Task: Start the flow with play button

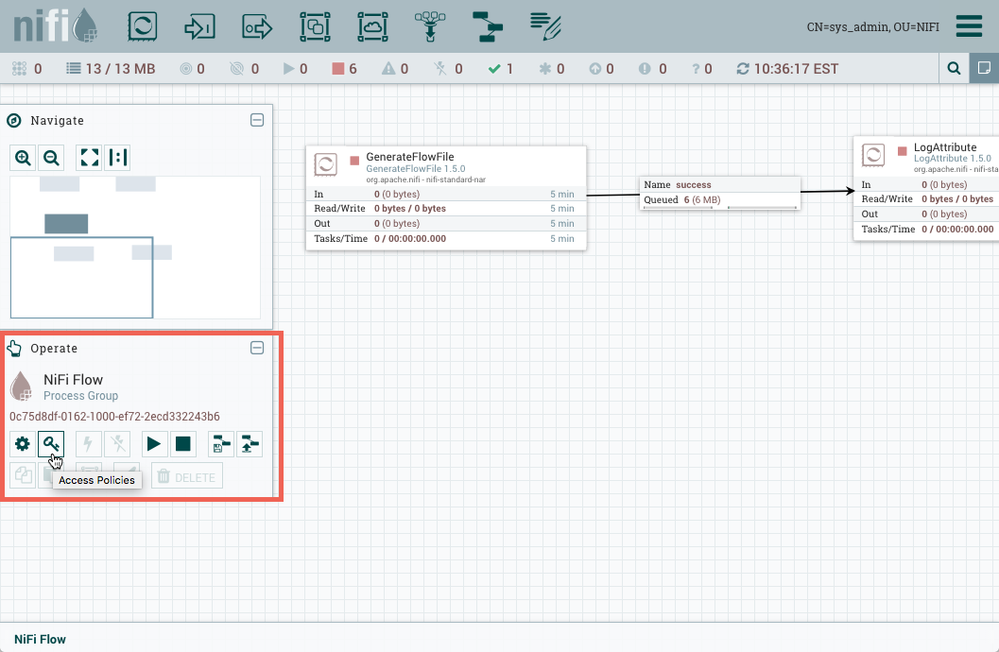Action: (154, 444)
